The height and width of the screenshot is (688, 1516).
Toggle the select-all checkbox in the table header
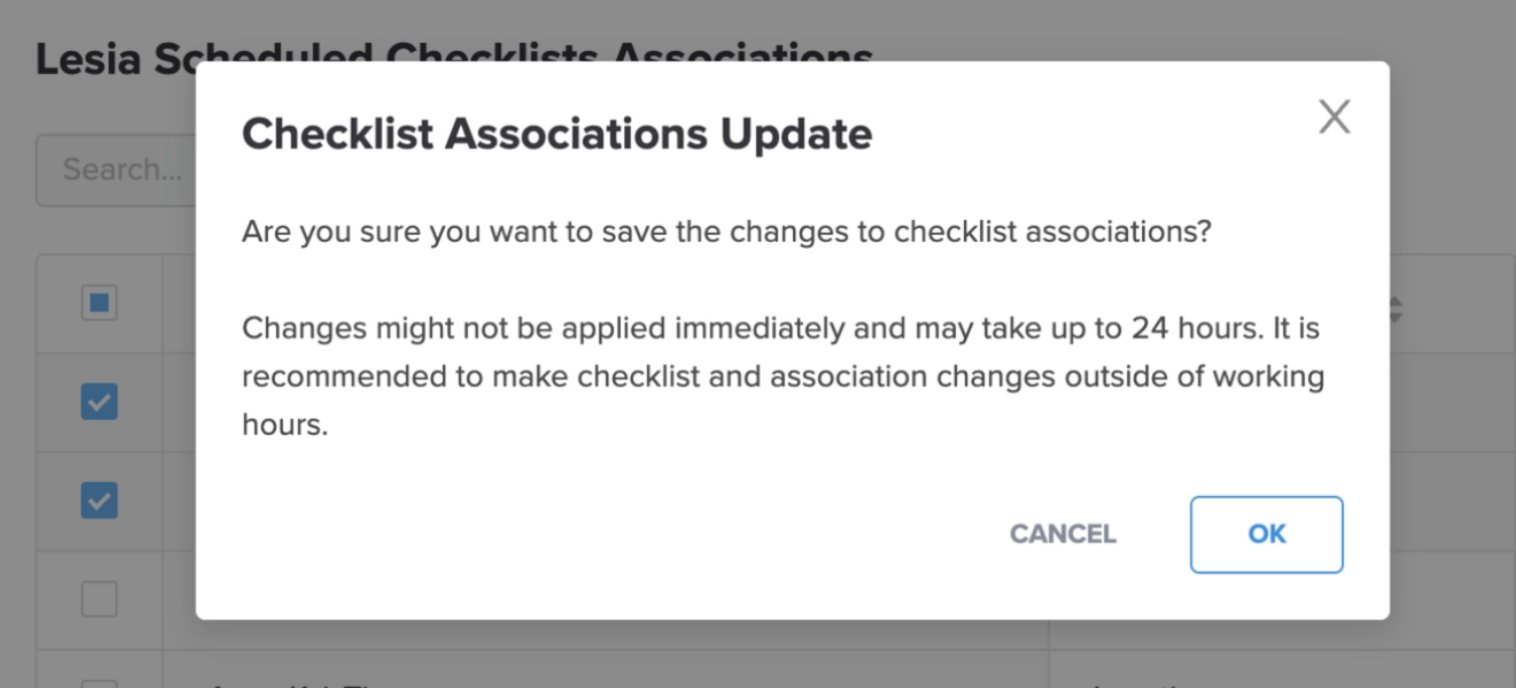[97, 302]
